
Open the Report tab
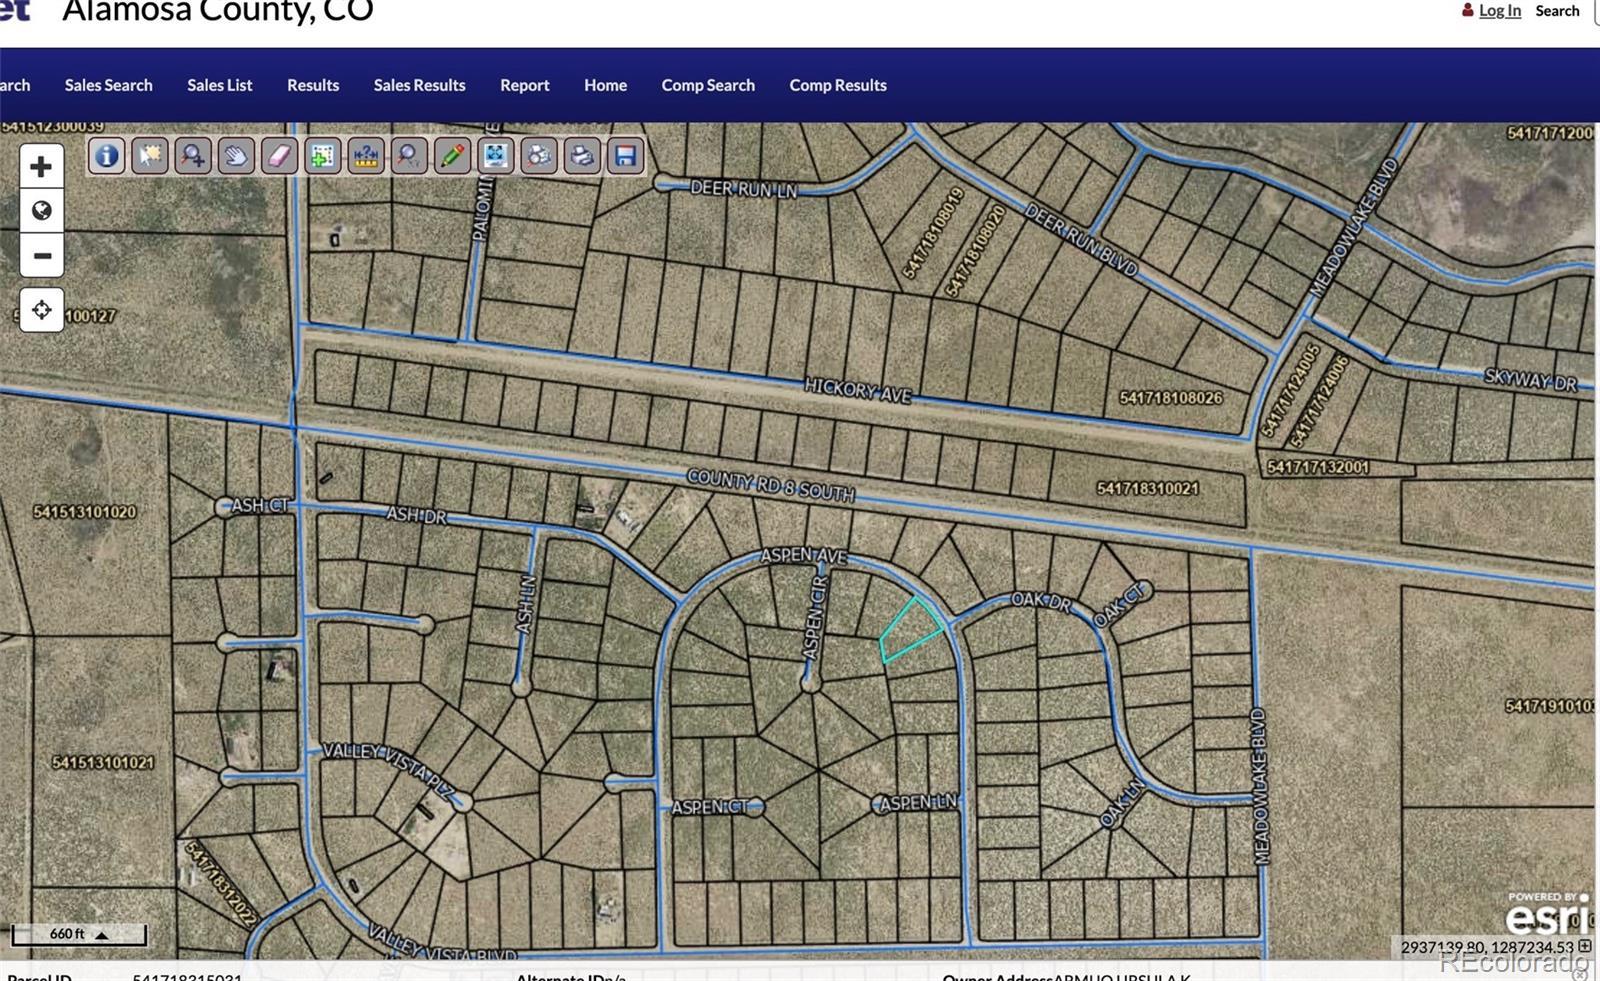click(x=524, y=85)
